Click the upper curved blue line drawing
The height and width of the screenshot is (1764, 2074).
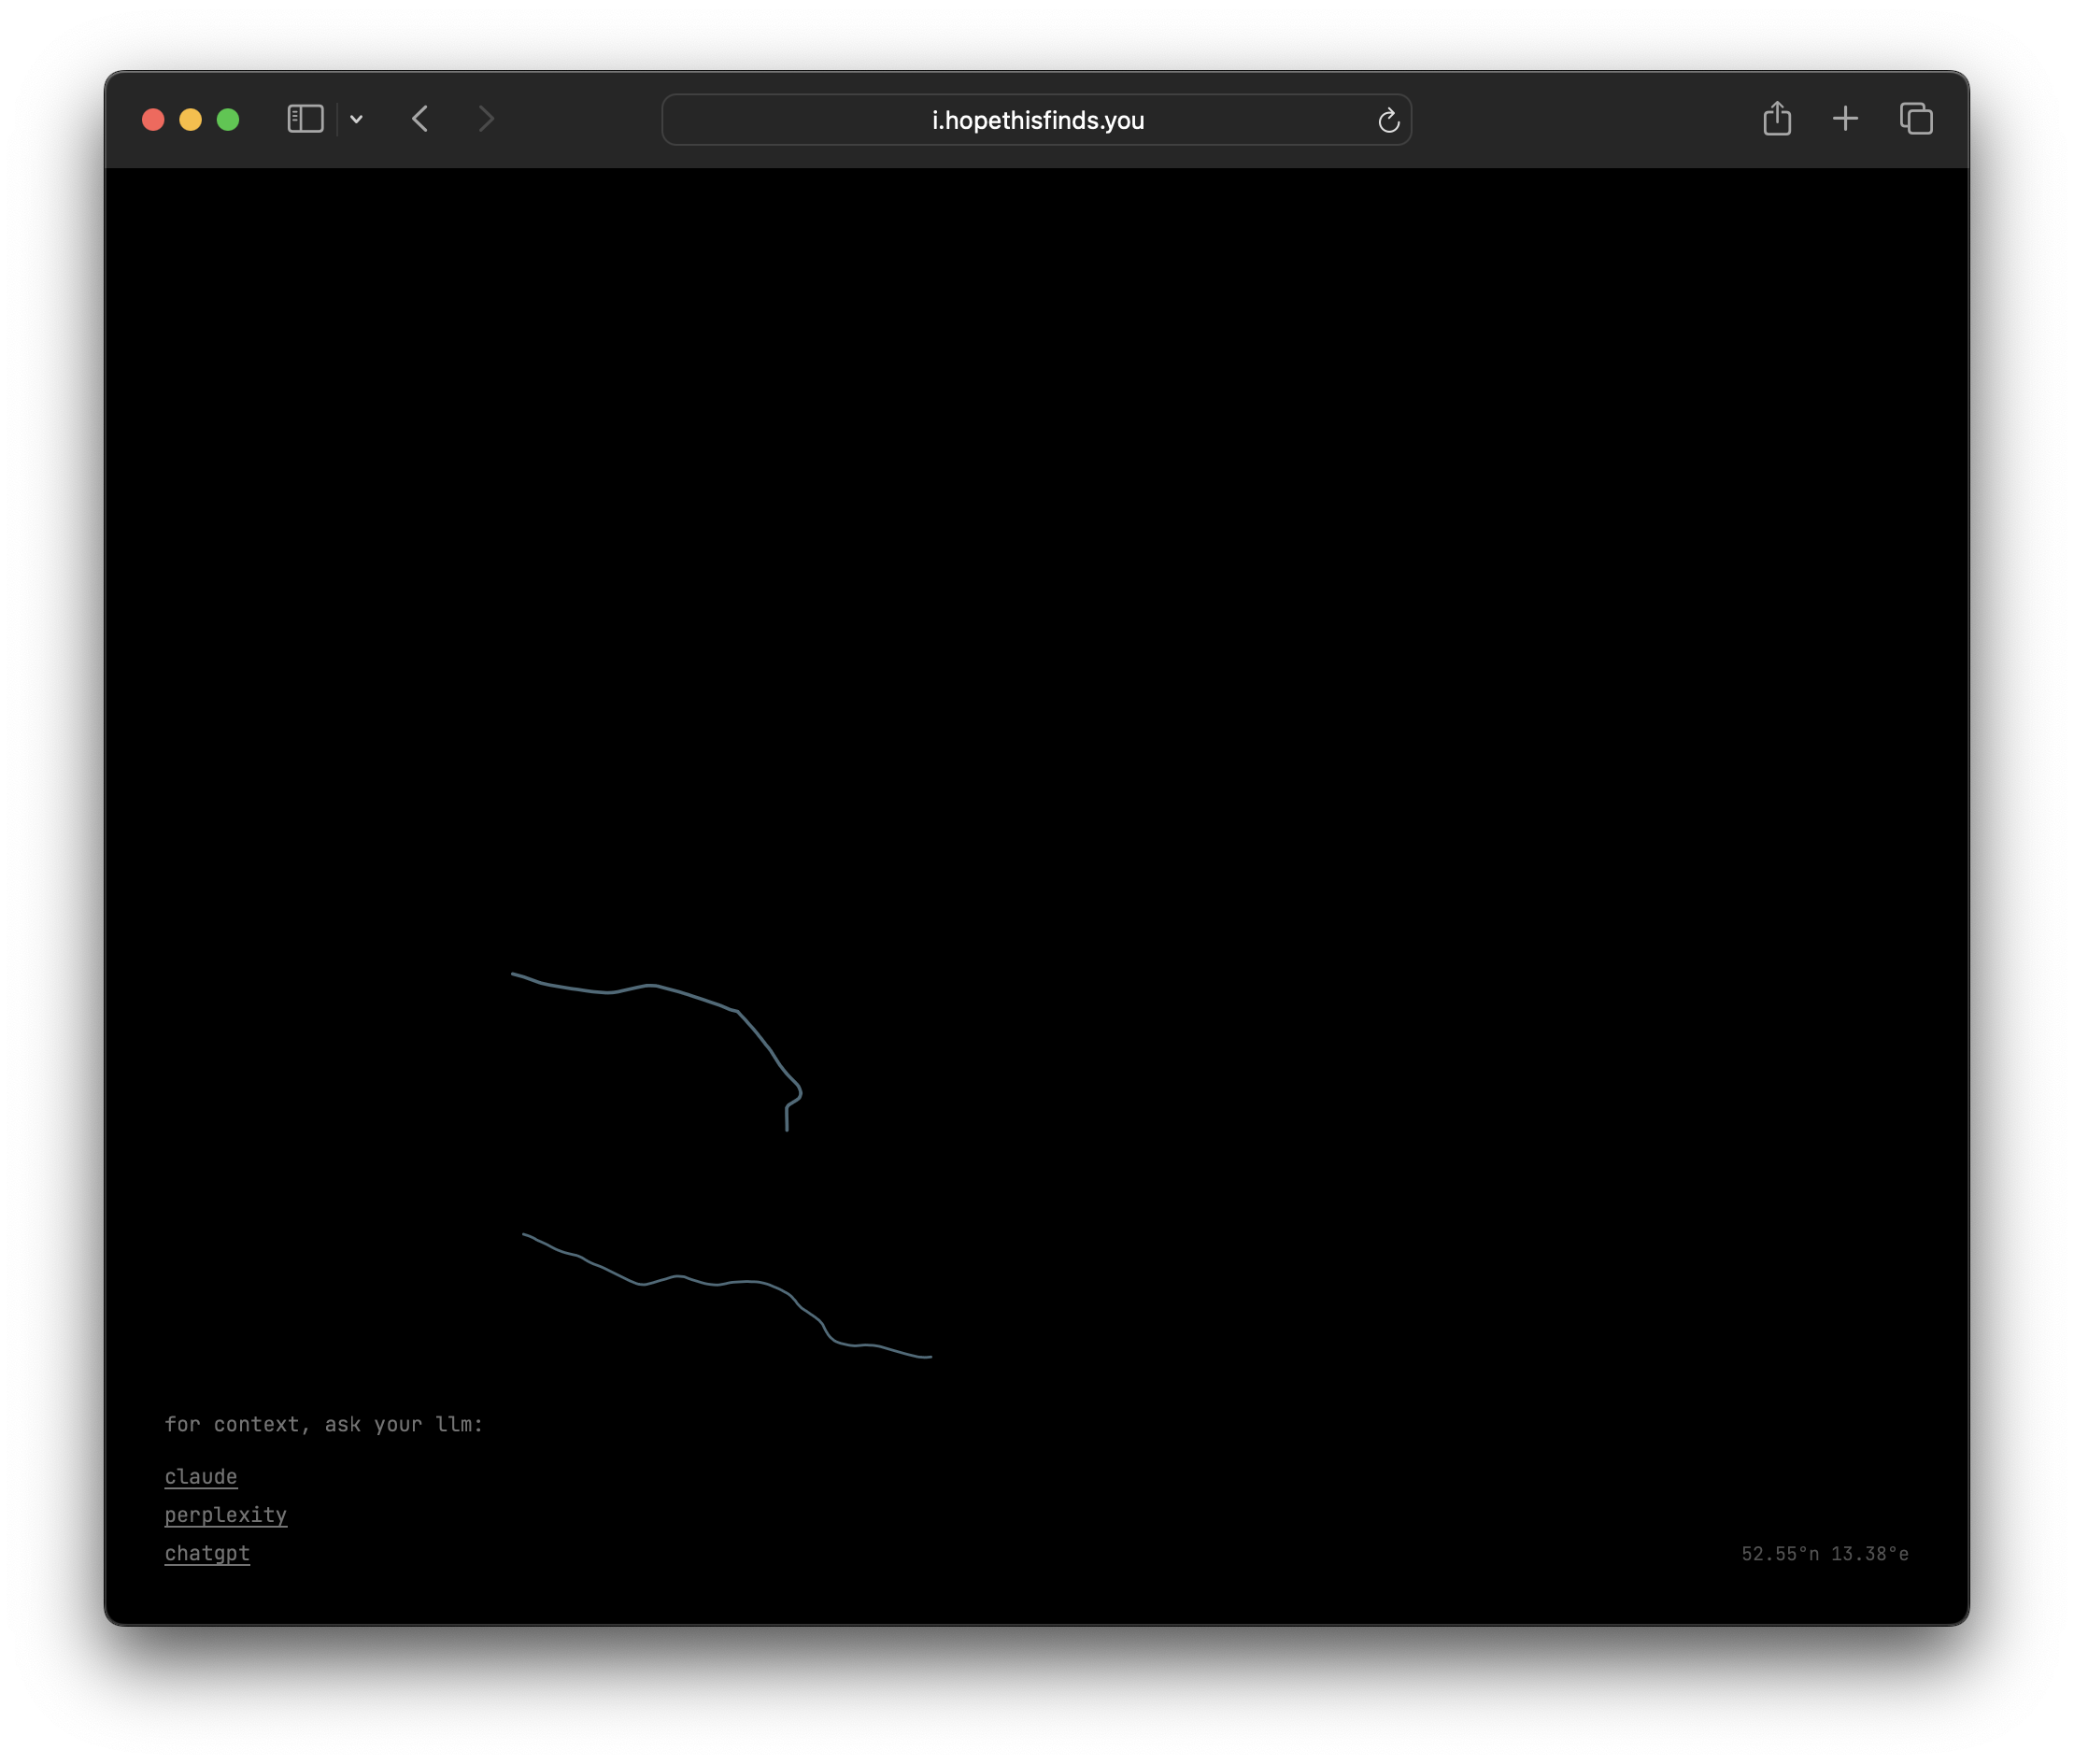(650, 986)
